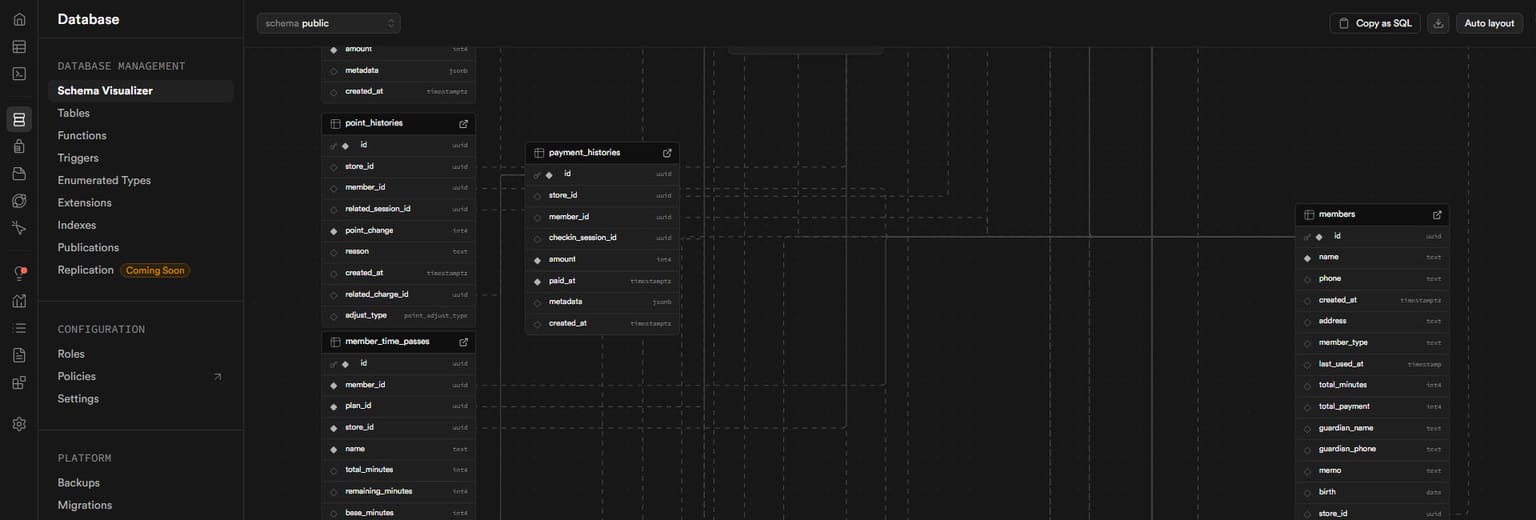Click checkin_session_id in payment_histories
Image resolution: width=1536 pixels, height=520 pixels.
click(602, 238)
